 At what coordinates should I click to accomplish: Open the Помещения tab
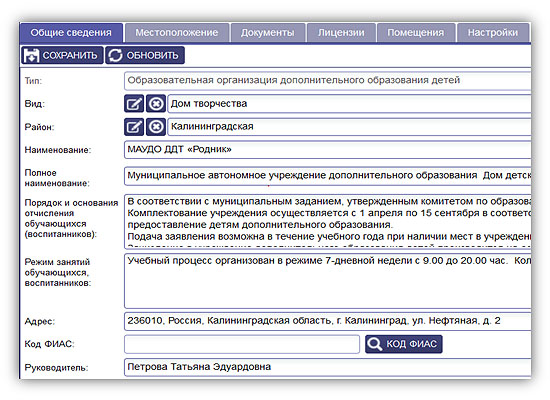tap(416, 33)
